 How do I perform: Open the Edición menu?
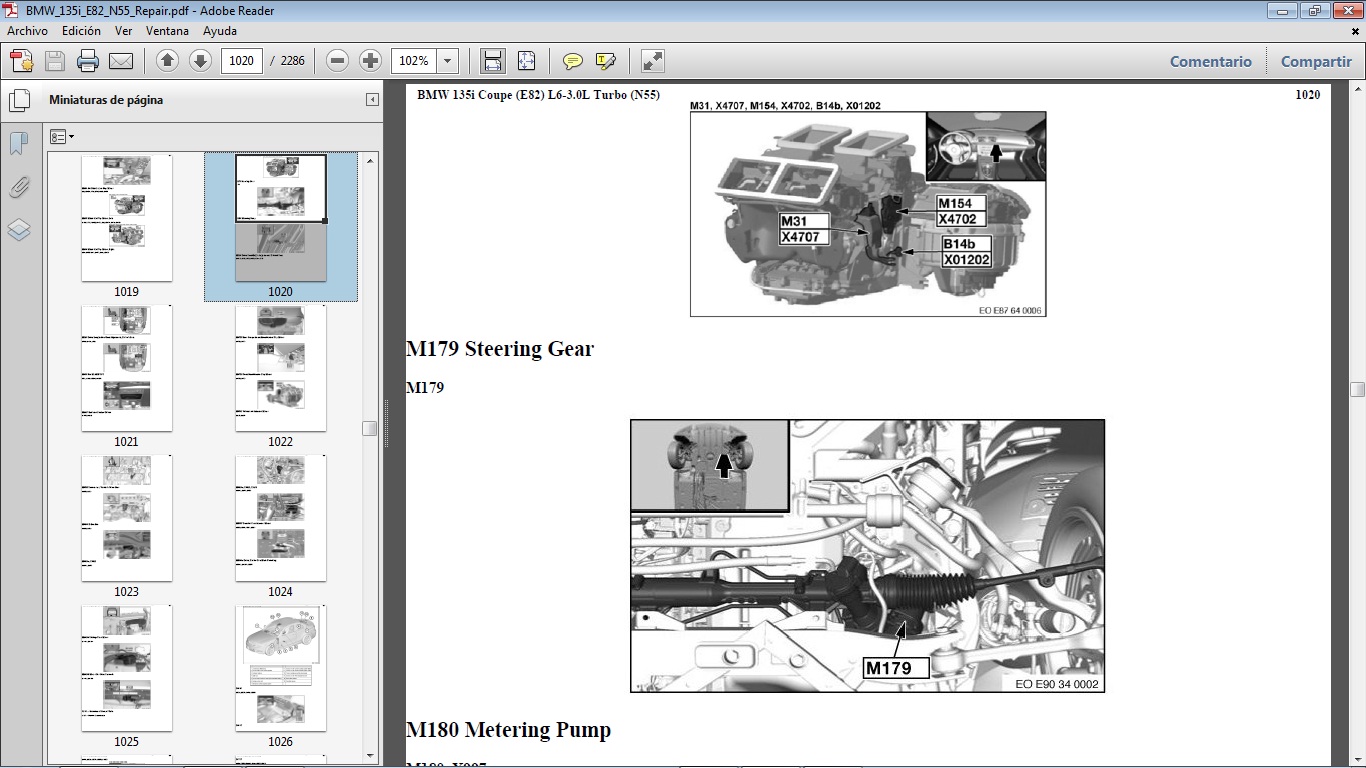pos(81,31)
